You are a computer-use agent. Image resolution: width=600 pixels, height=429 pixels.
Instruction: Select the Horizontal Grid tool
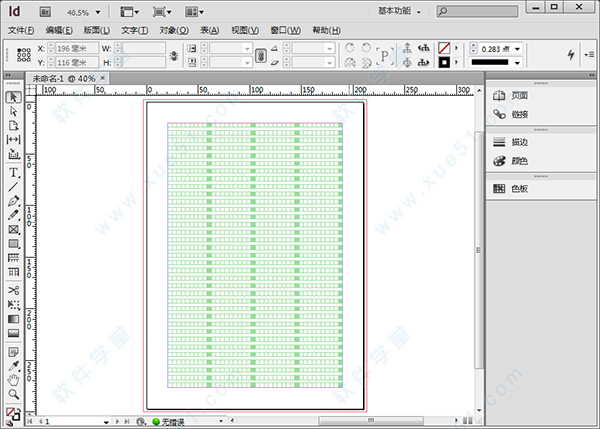(x=13, y=258)
